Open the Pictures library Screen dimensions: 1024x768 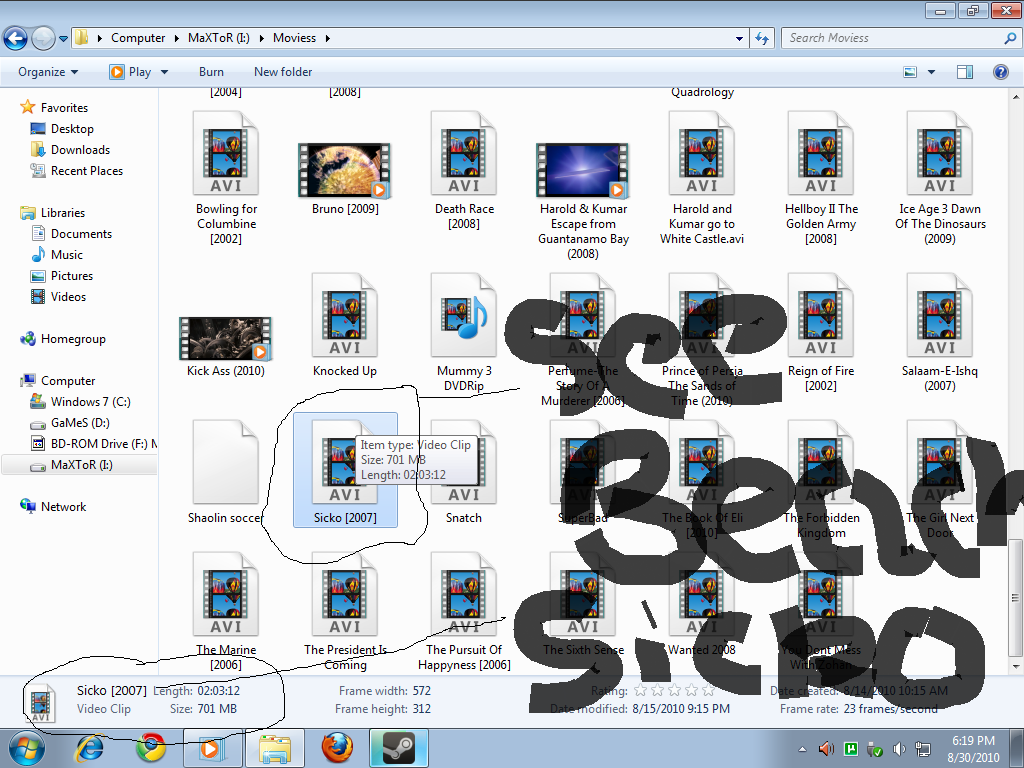[x=72, y=276]
